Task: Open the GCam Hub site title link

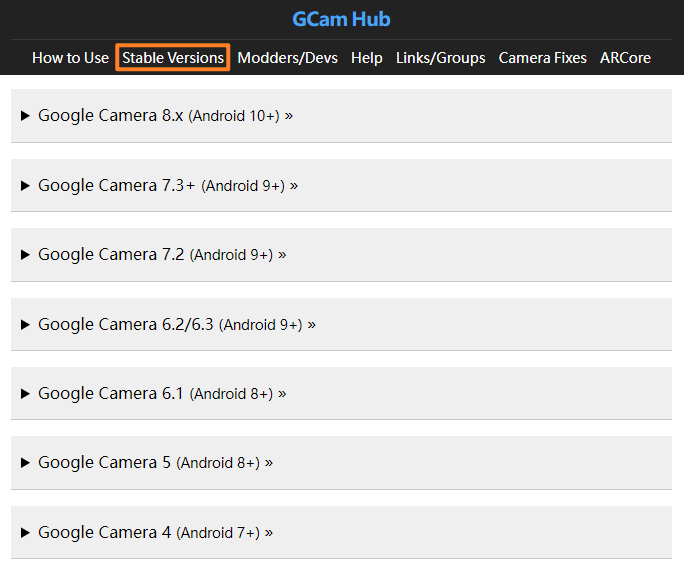Action: click(341, 19)
